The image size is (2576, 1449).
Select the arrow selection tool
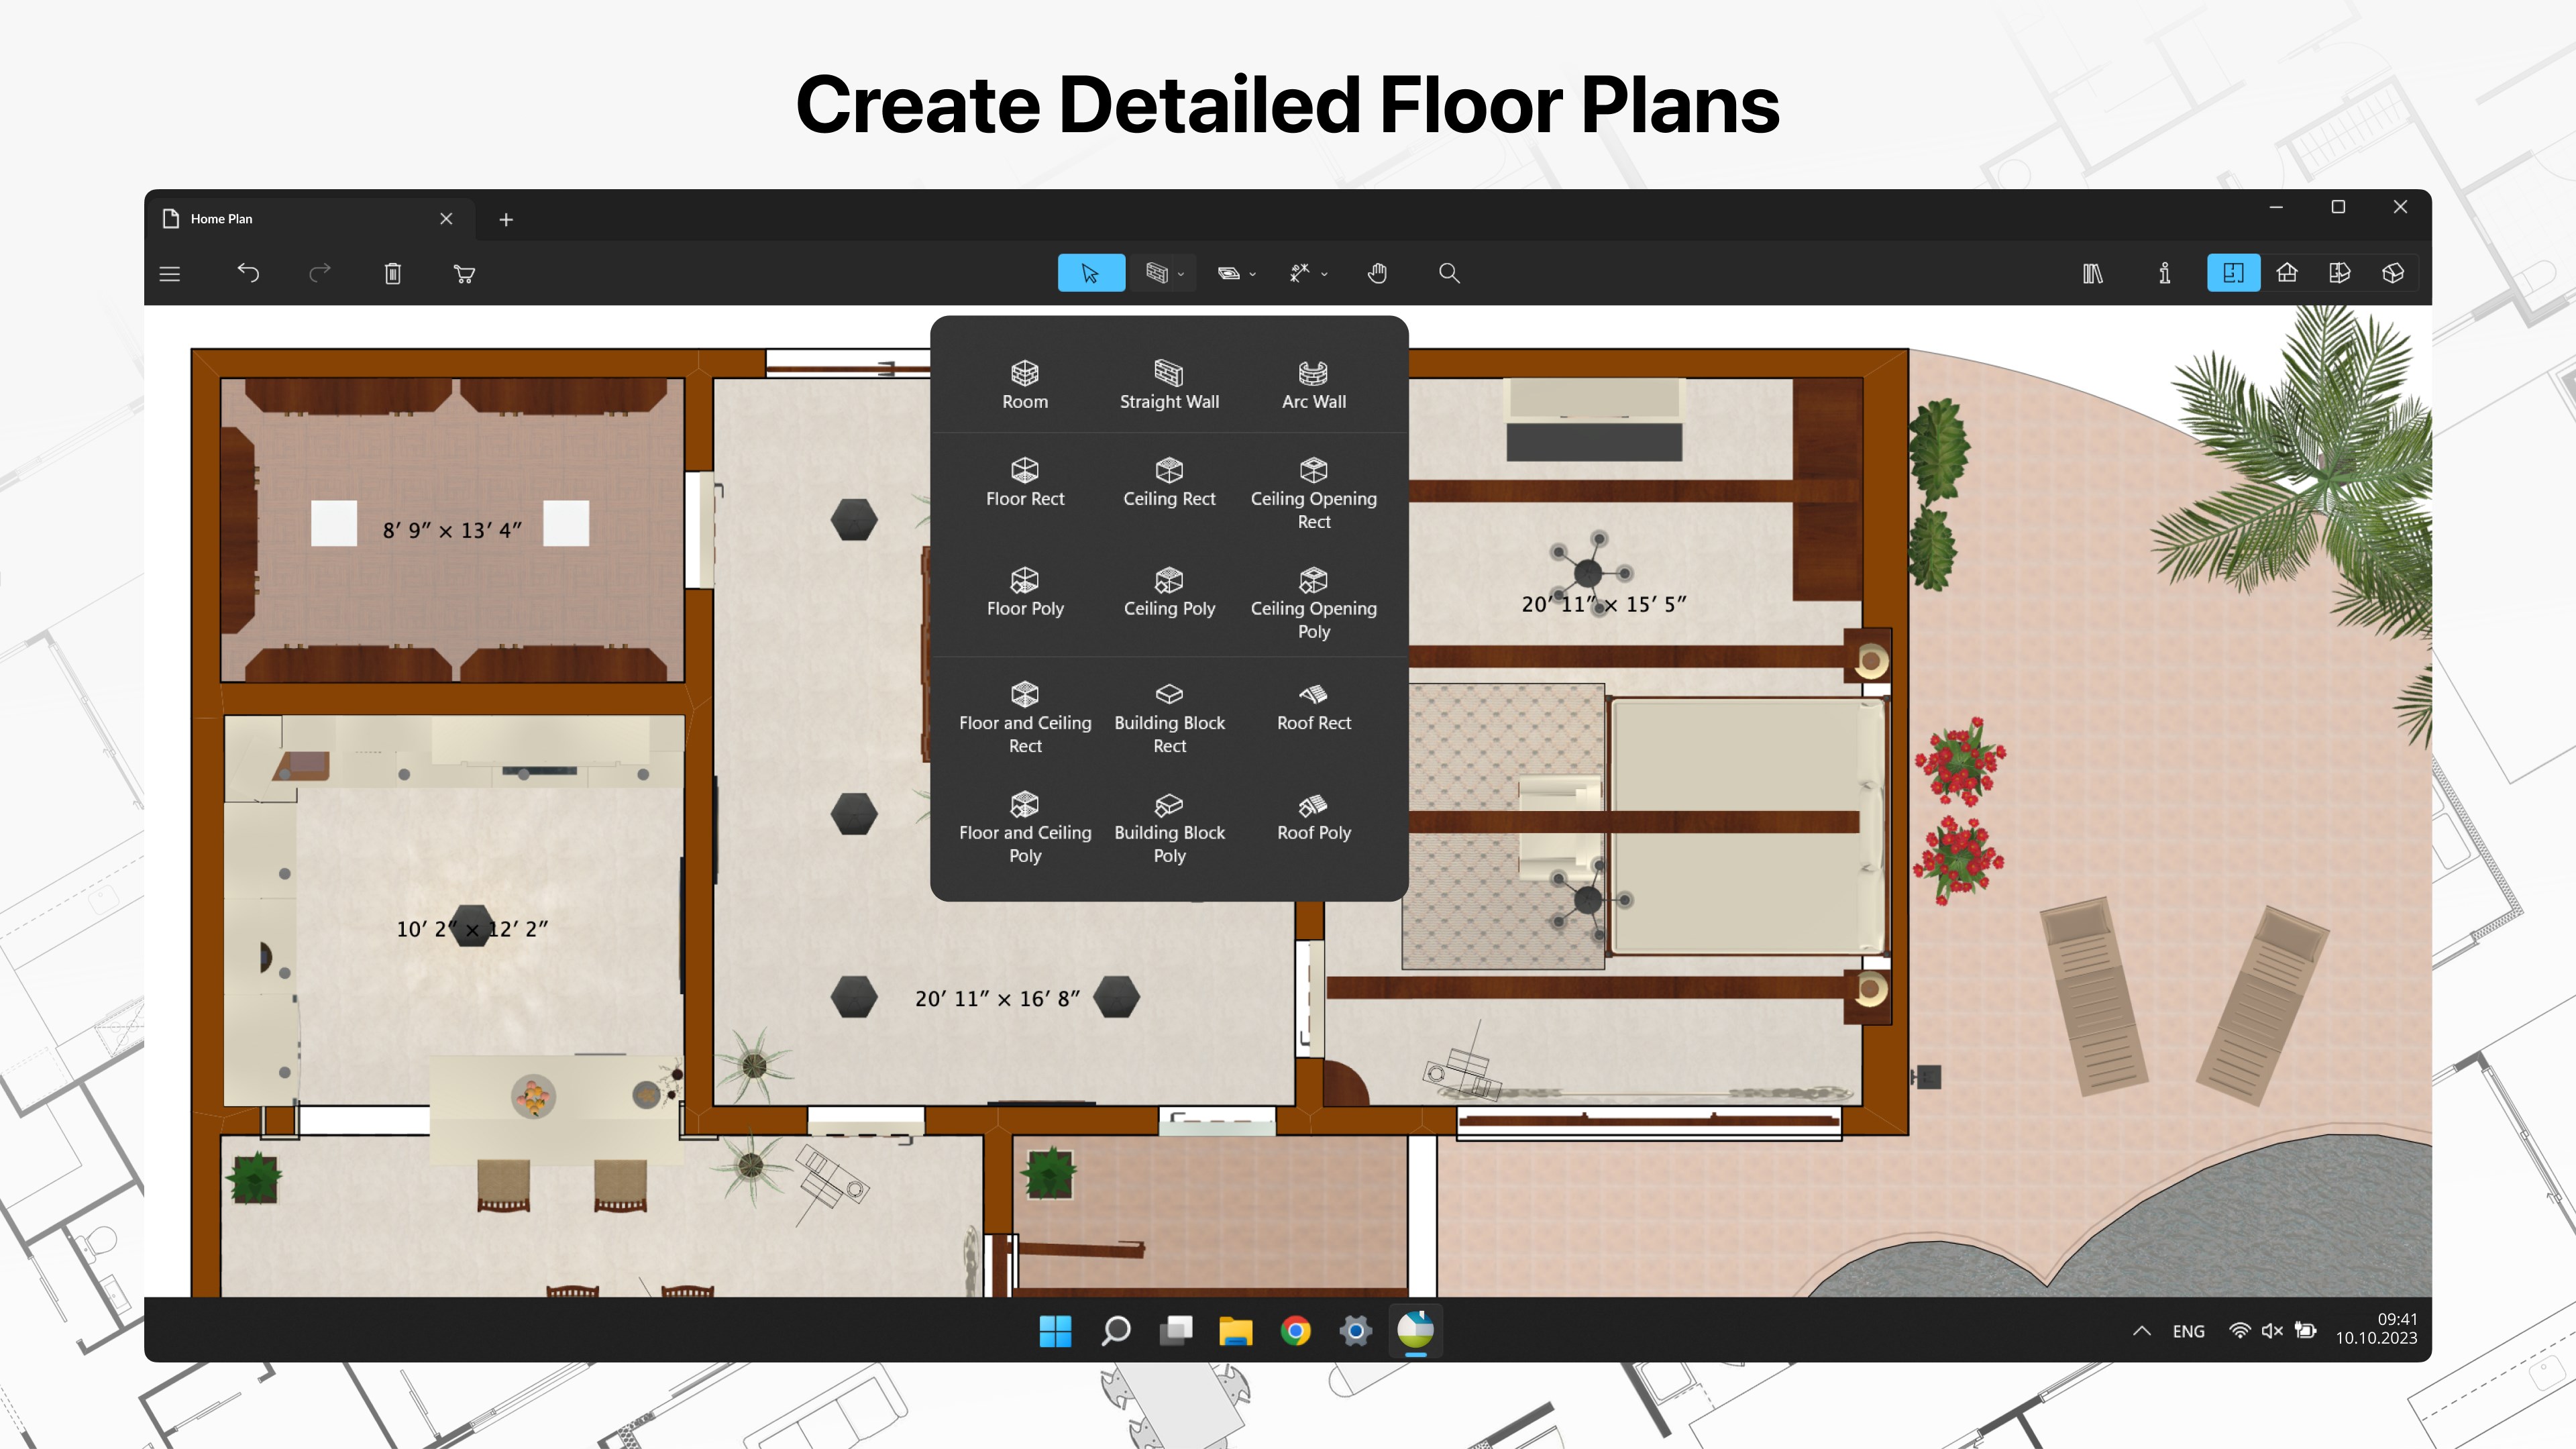tap(1090, 273)
